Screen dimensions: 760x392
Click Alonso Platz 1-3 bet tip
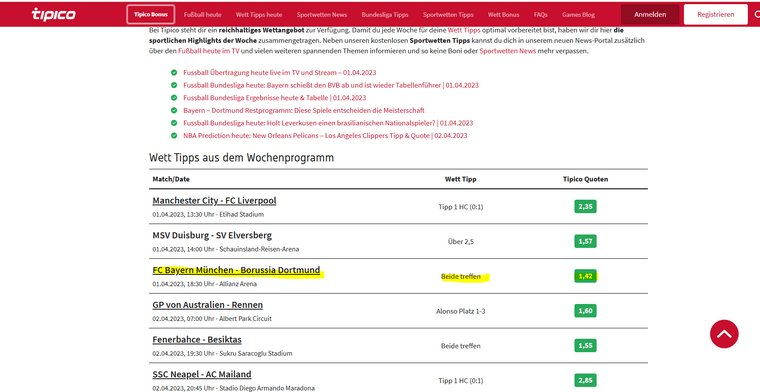(460, 311)
